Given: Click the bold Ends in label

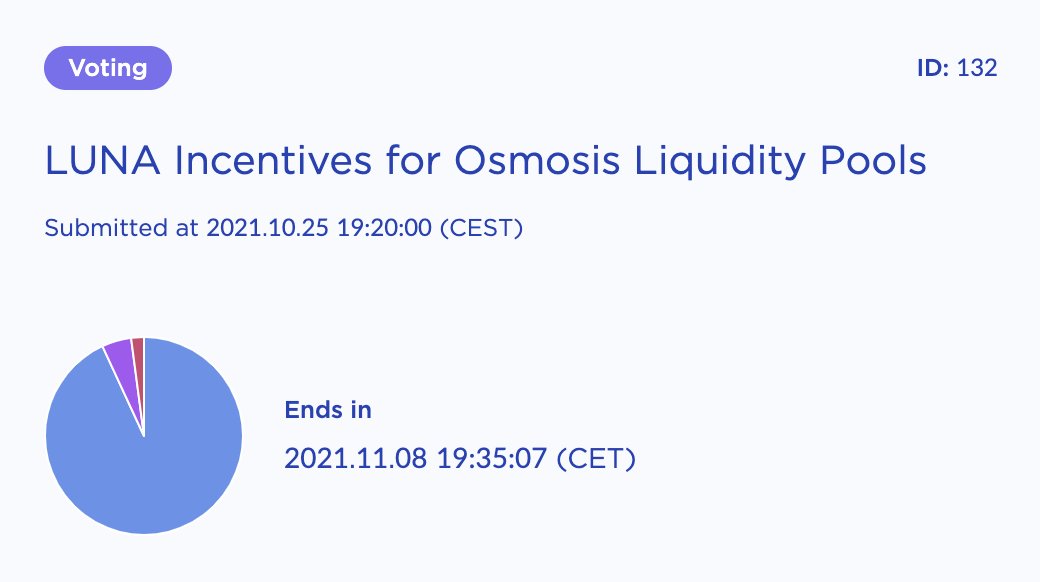Looking at the screenshot, I should coord(328,410).
